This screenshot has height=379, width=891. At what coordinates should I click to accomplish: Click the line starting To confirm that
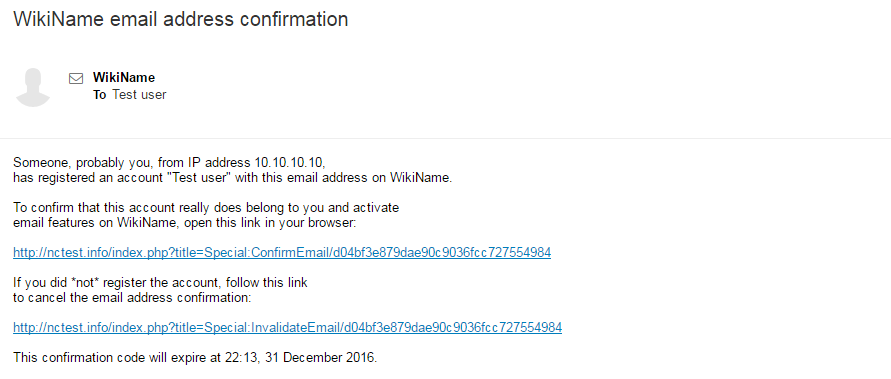[206, 208]
